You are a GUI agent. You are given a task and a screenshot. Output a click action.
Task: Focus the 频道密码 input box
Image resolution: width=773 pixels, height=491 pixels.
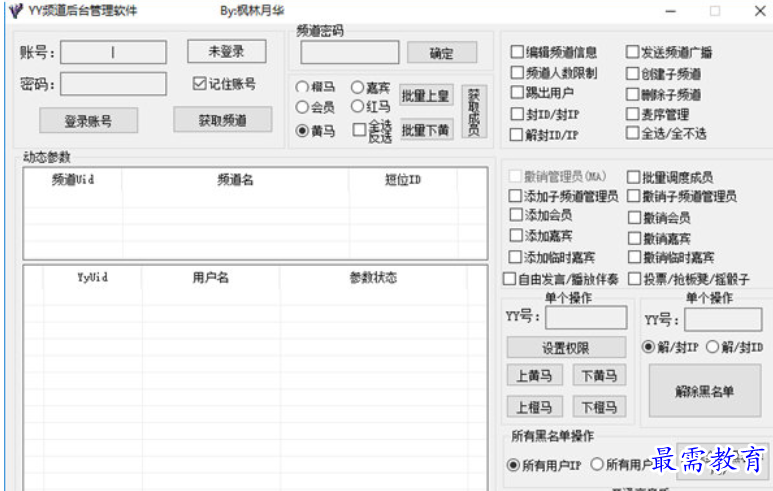click(350, 53)
